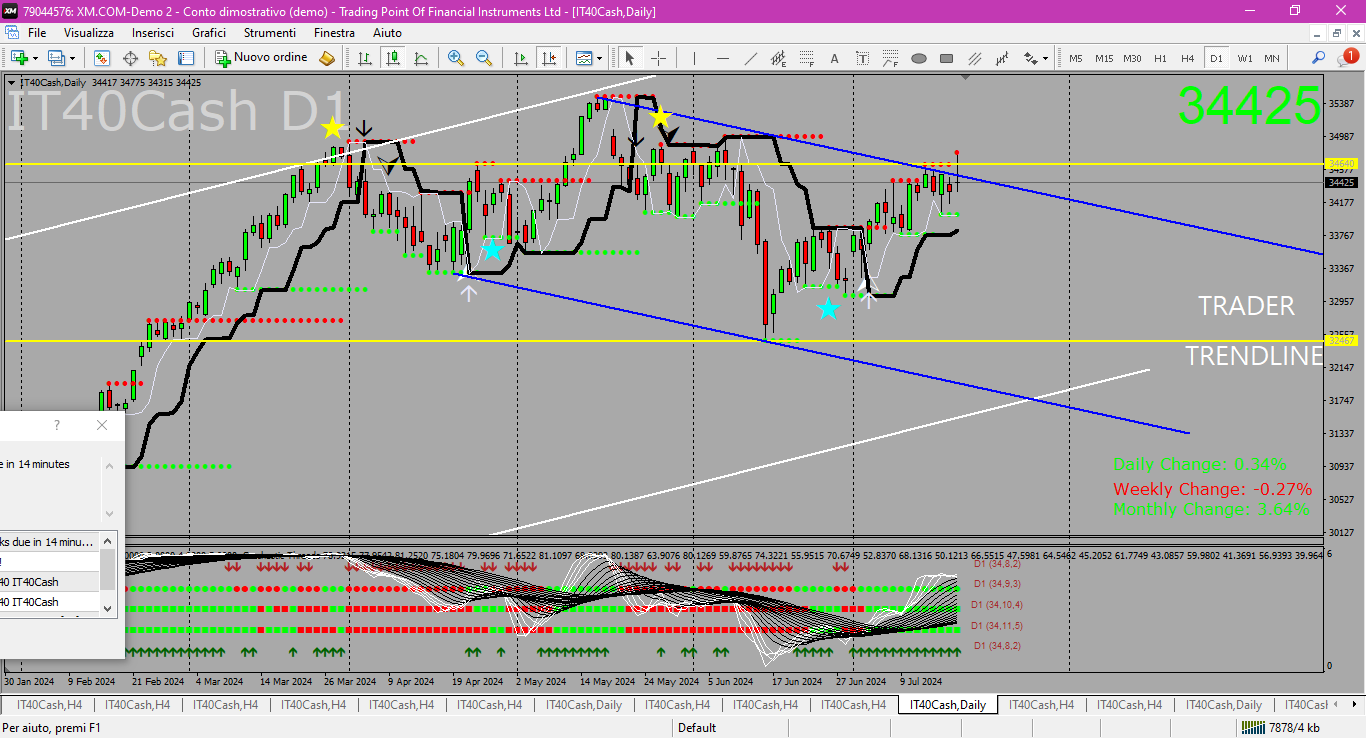1366x738 pixels.
Task: Select the M30 timeframe button
Action: click(x=1132, y=58)
